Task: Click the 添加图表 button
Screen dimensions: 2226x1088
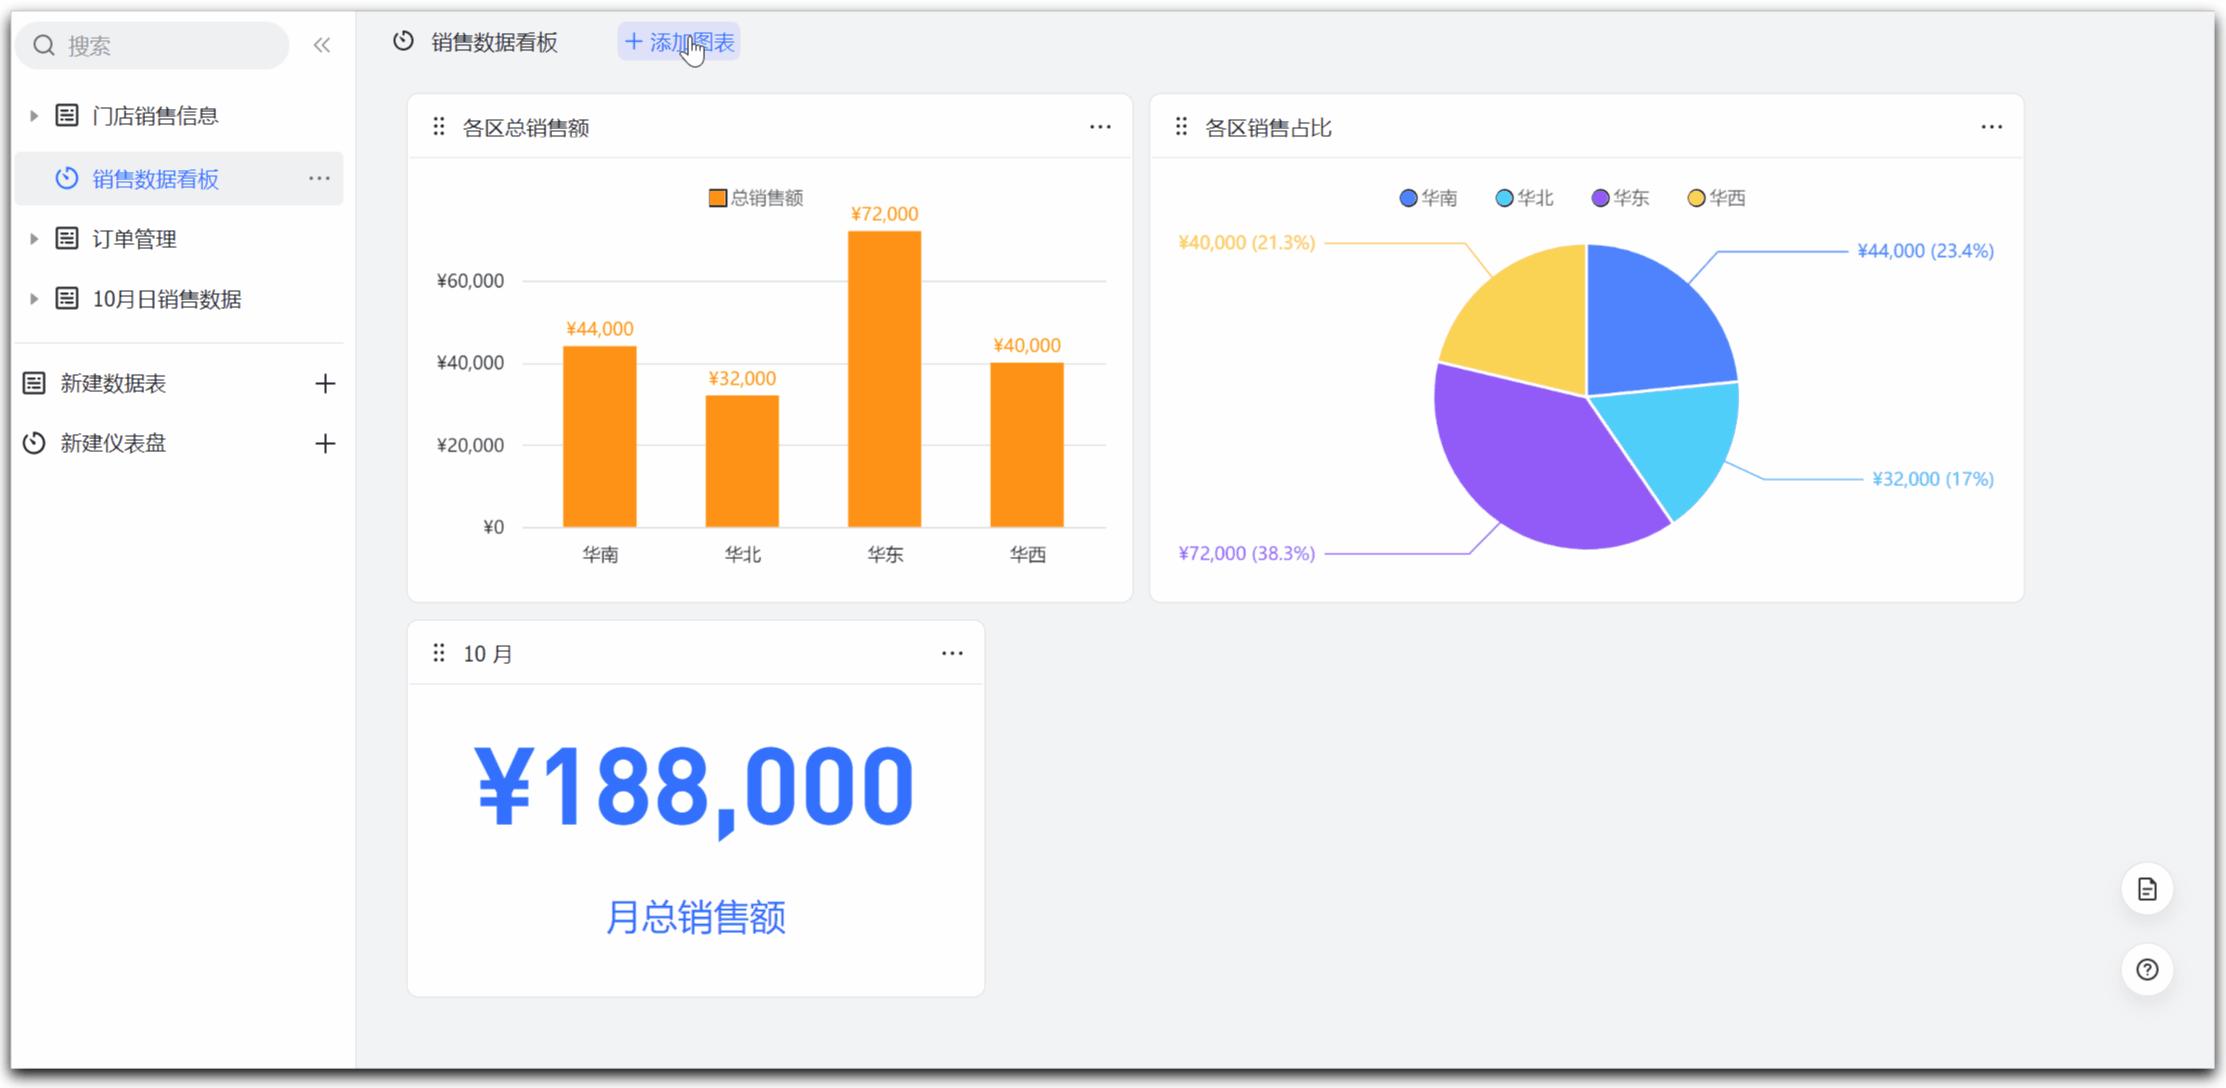Action: click(679, 43)
